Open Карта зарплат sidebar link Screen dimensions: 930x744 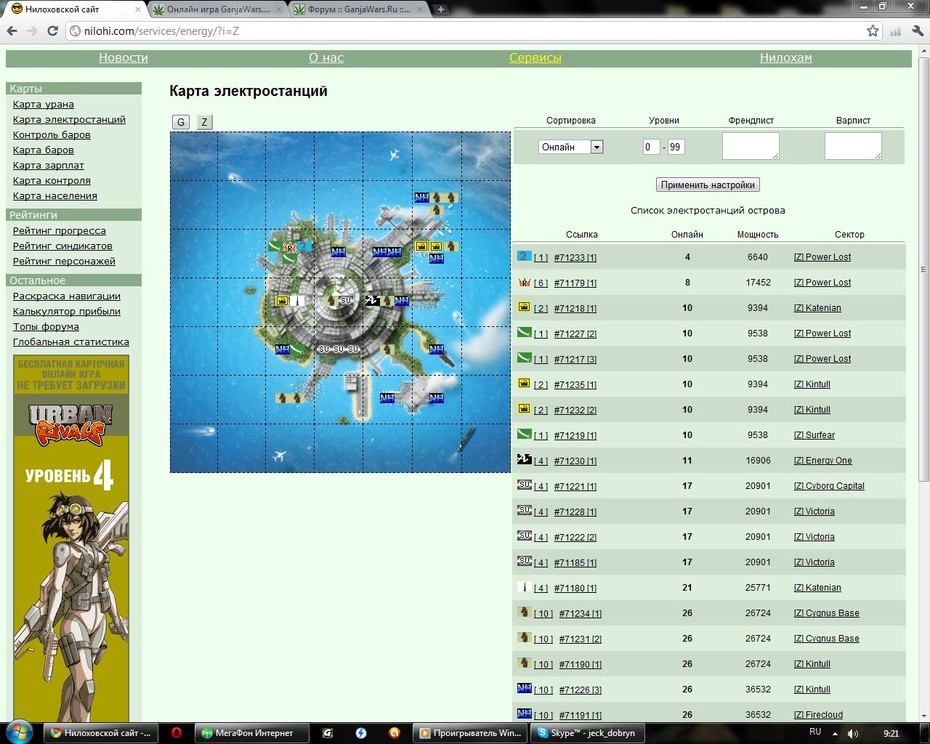click(49, 165)
